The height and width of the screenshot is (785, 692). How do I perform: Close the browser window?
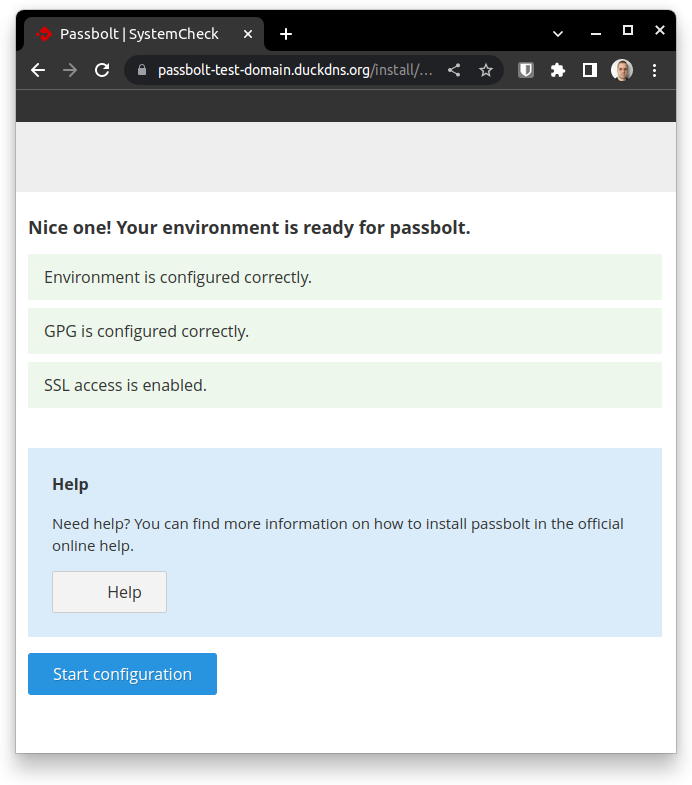tap(660, 31)
